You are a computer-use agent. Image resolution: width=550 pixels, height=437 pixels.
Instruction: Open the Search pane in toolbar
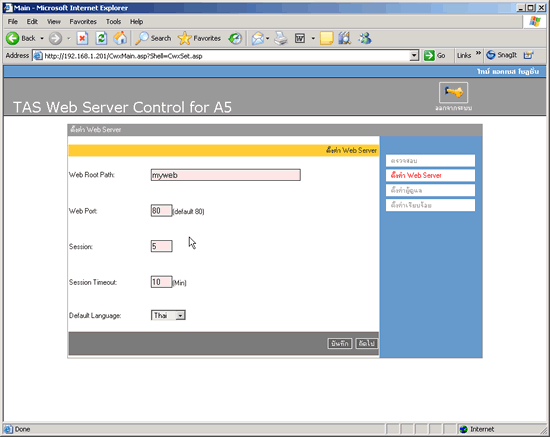pyautogui.click(x=153, y=38)
